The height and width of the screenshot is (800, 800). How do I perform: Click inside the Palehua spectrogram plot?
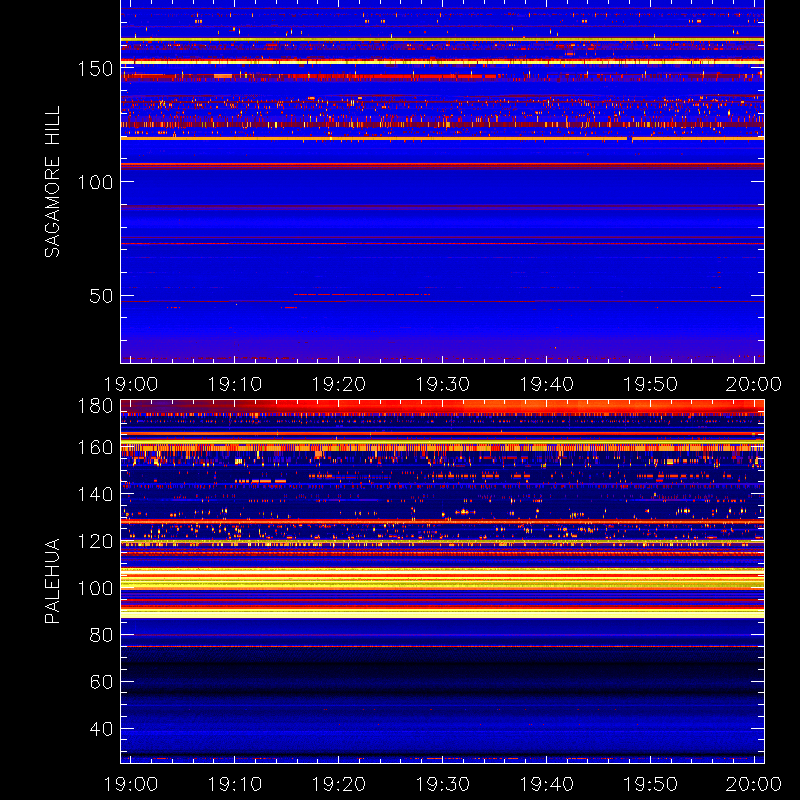(442, 581)
